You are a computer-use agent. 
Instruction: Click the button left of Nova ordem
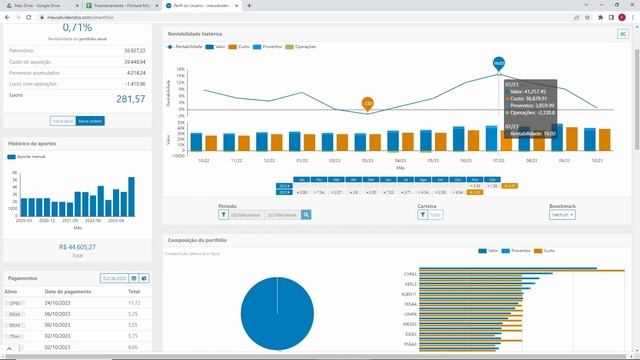[x=63, y=121]
